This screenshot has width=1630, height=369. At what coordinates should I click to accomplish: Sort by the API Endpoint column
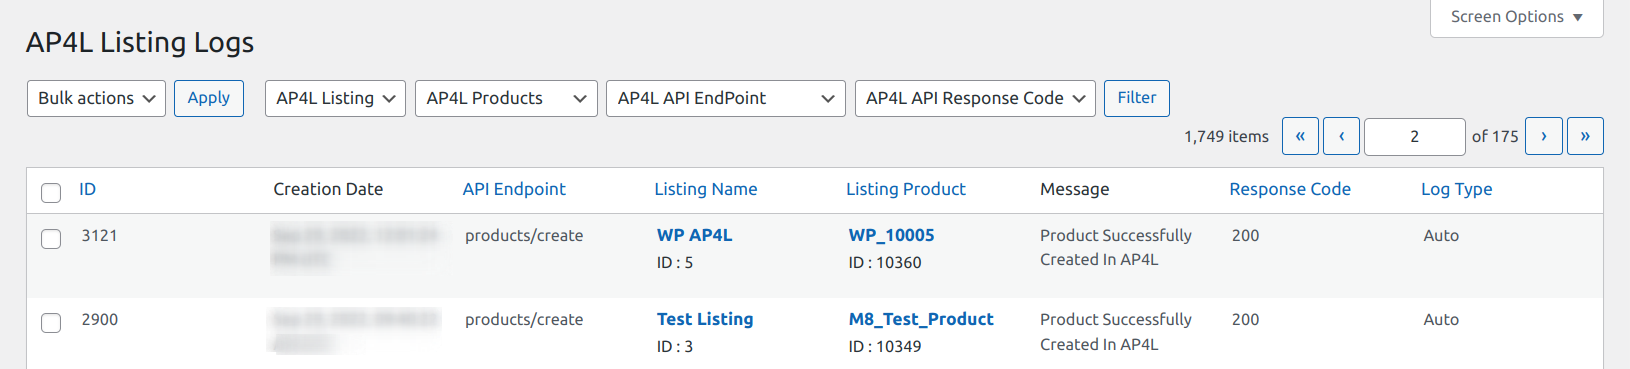pos(514,189)
